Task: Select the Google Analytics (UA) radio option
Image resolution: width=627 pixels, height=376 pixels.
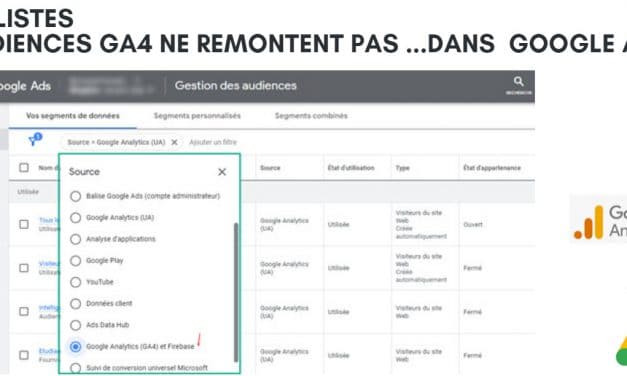Action: click(x=76, y=218)
